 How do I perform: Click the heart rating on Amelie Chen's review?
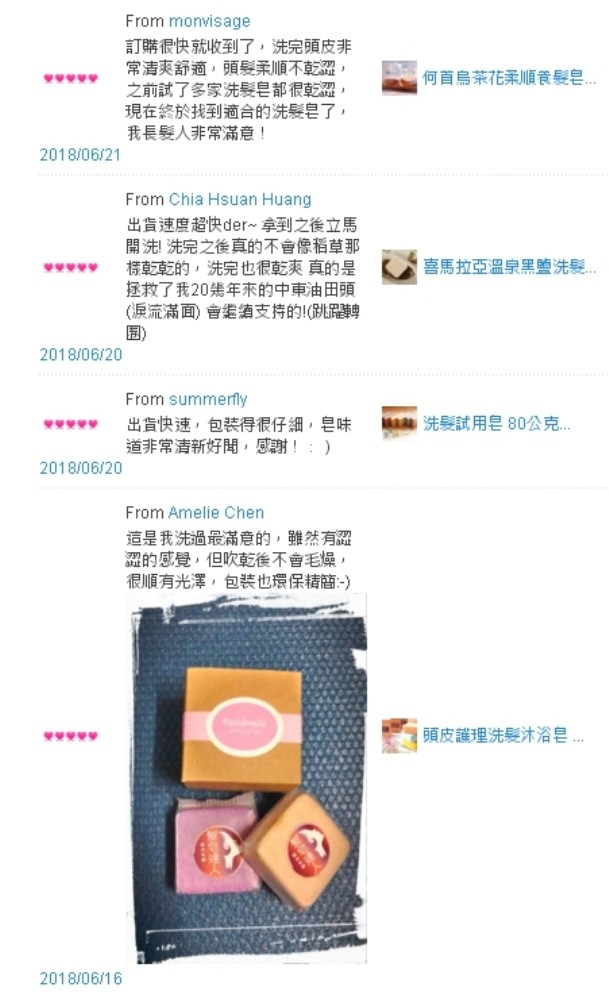coord(70,735)
